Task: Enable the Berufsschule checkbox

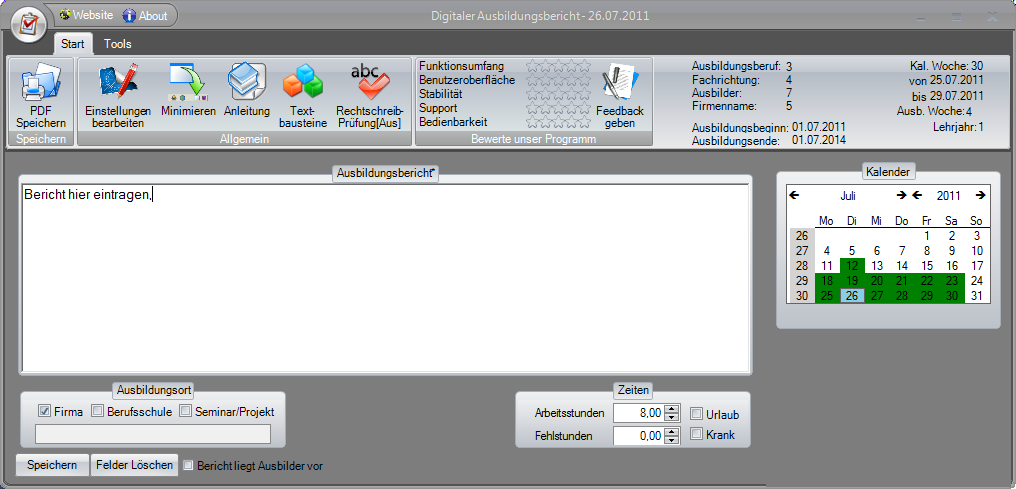Action: click(97, 411)
